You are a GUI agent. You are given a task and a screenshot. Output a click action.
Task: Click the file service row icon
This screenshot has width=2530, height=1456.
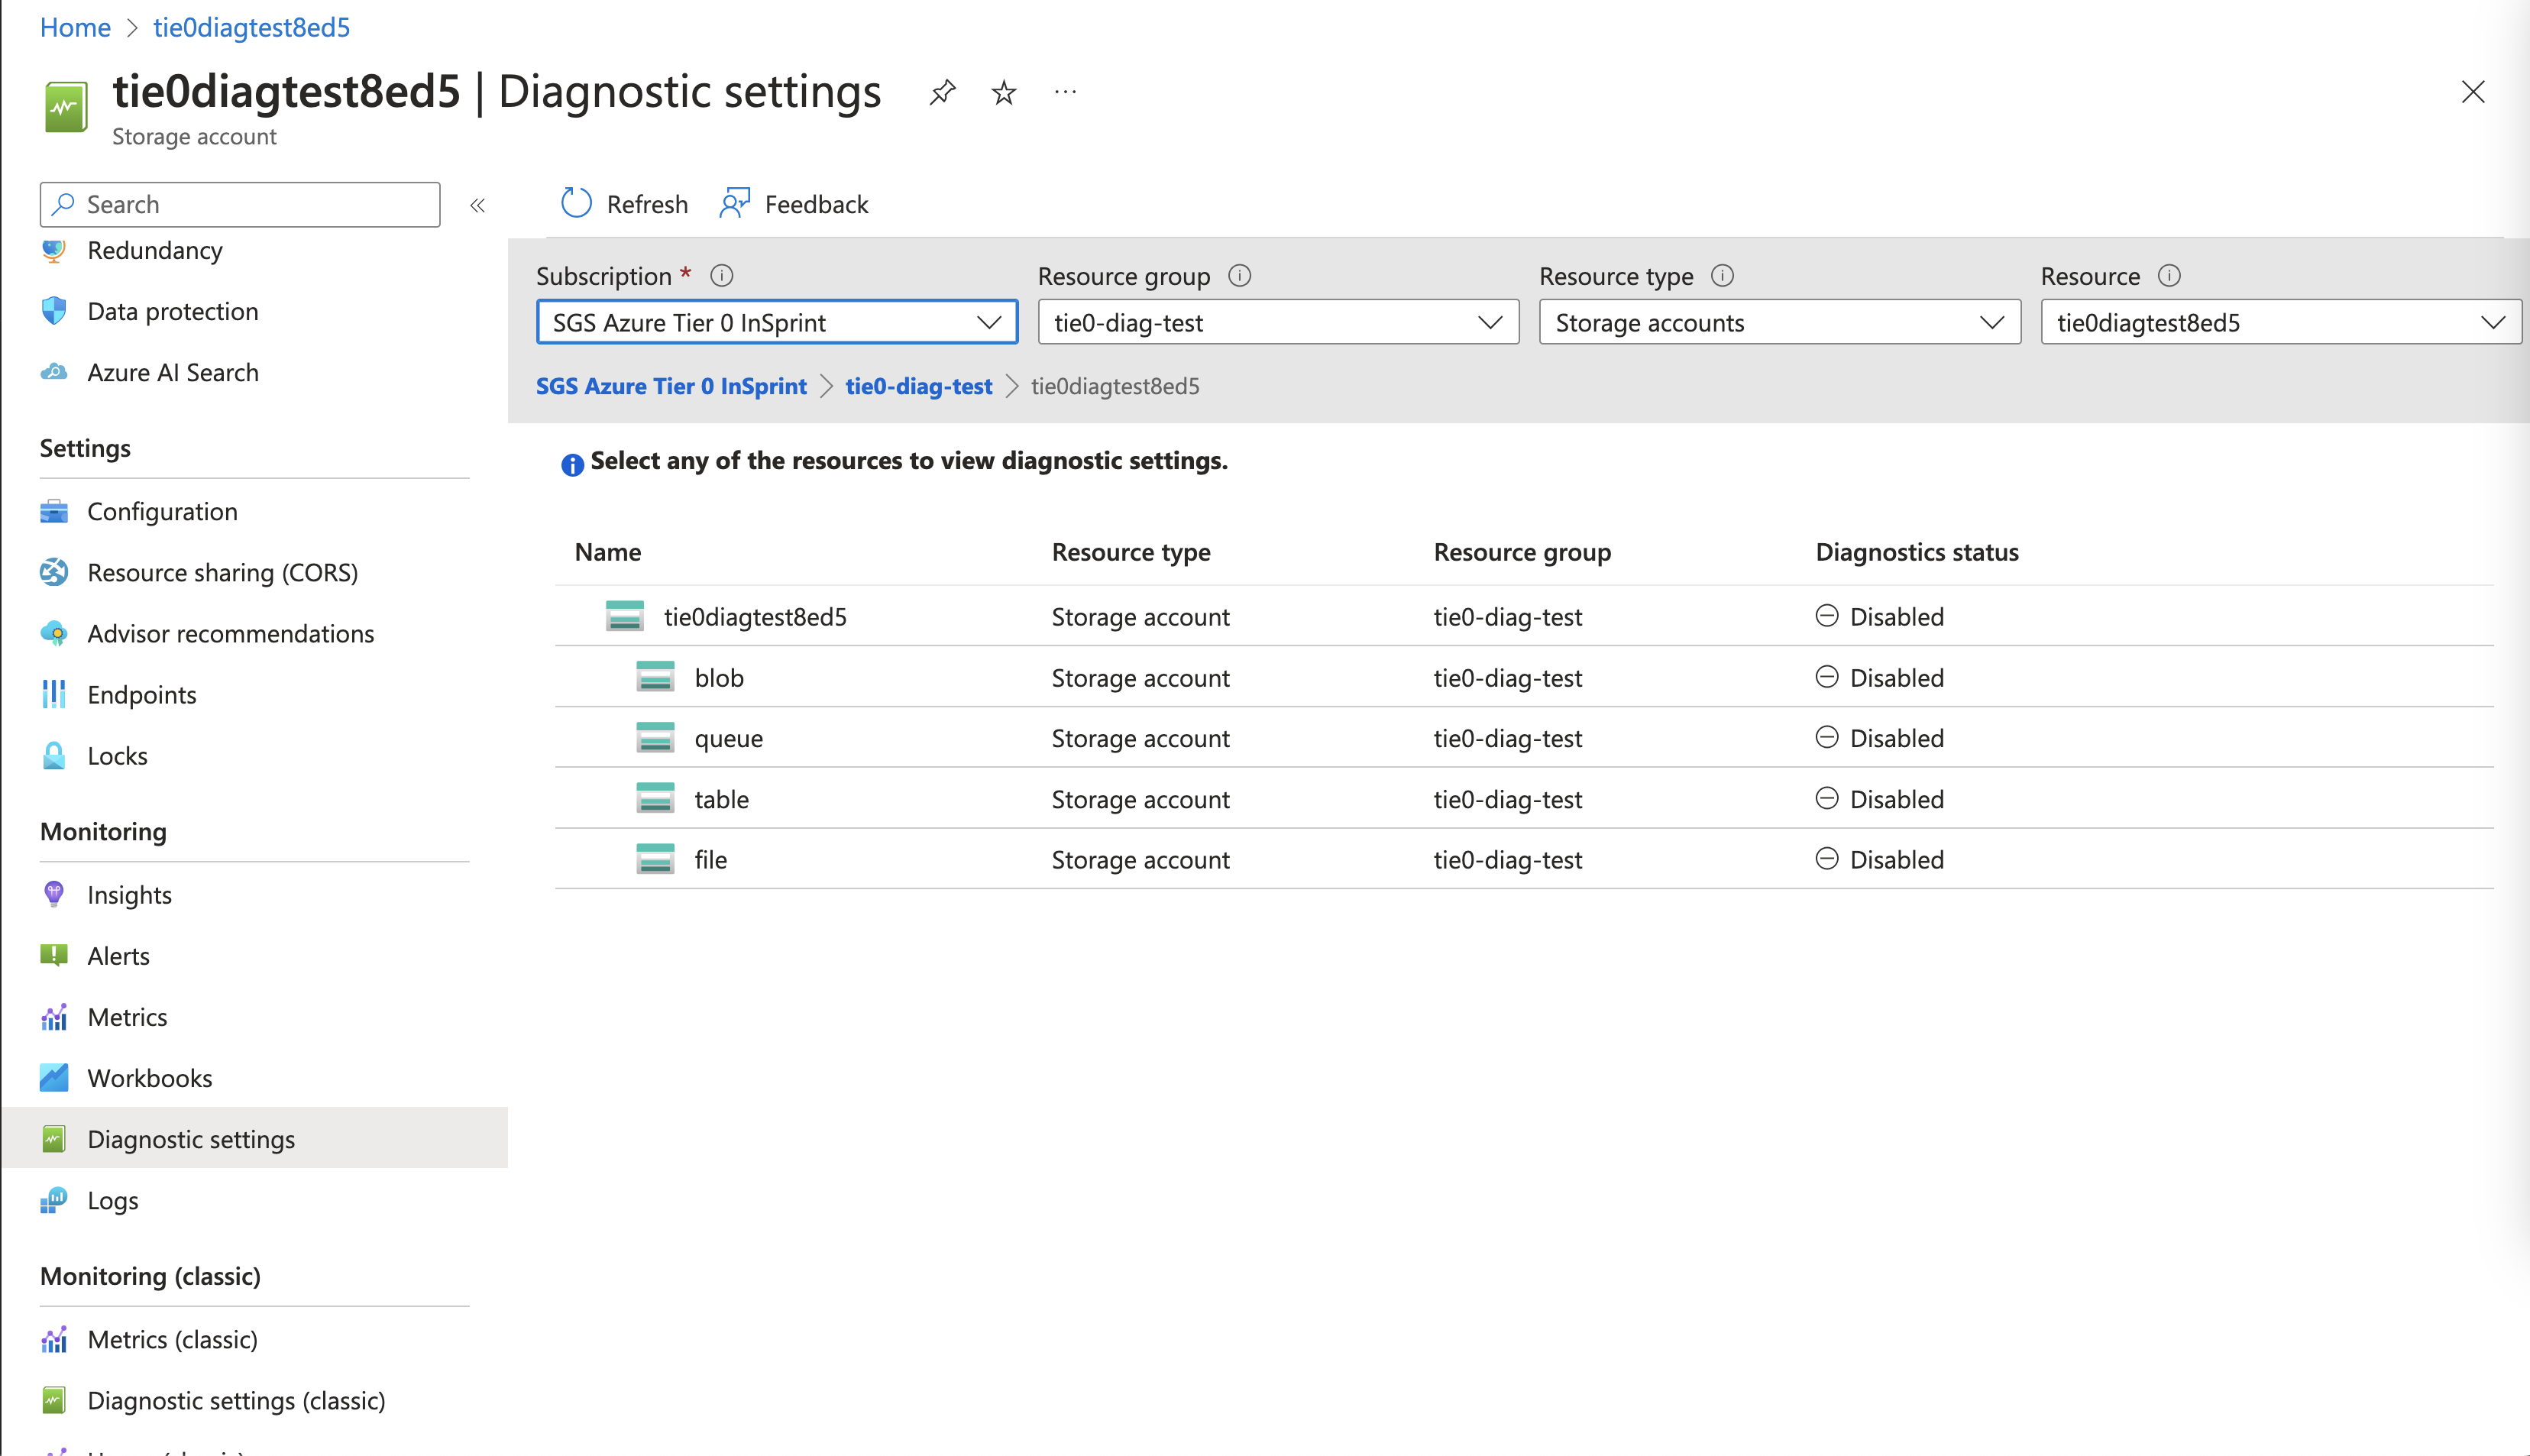[655, 859]
